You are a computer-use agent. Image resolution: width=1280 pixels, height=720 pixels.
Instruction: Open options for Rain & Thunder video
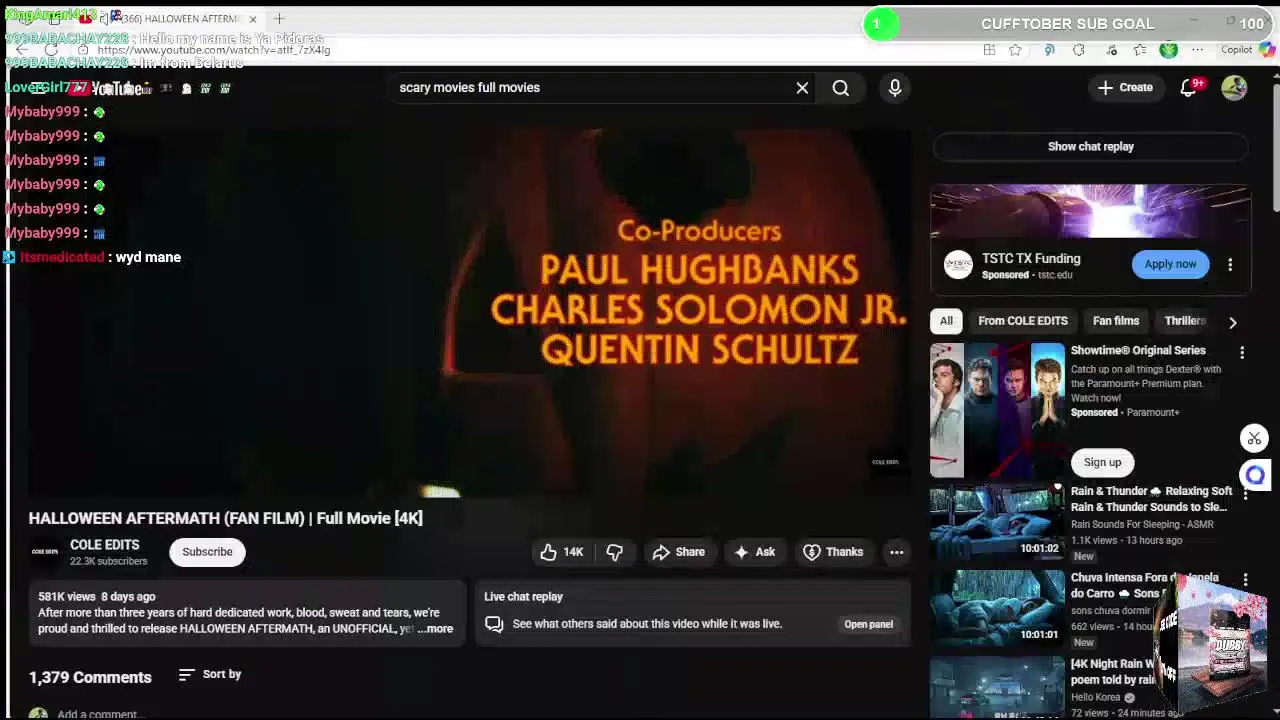[1245, 493]
